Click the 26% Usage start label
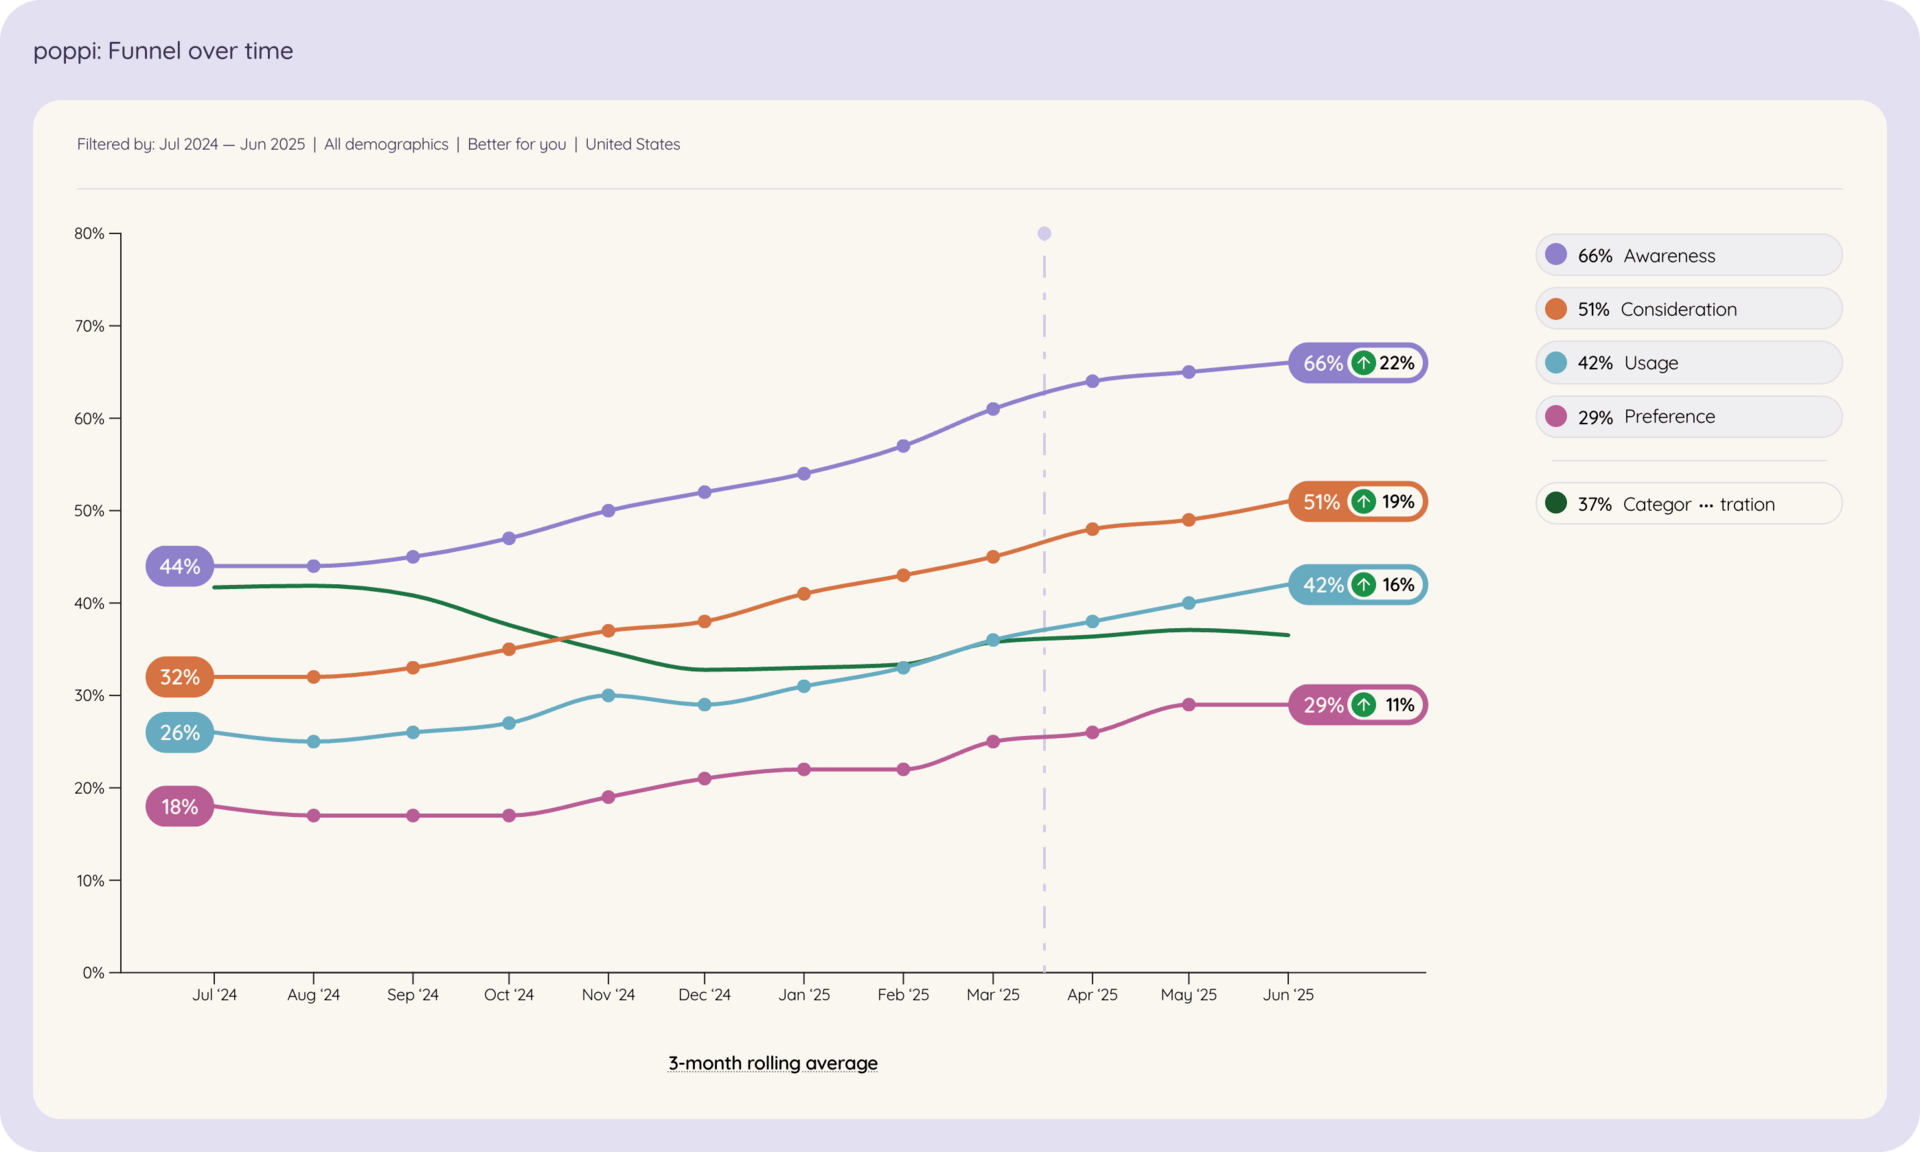 point(180,732)
